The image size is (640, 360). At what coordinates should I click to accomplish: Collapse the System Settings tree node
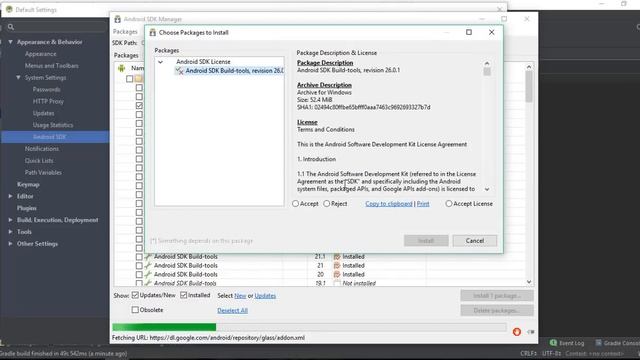(x=18, y=77)
